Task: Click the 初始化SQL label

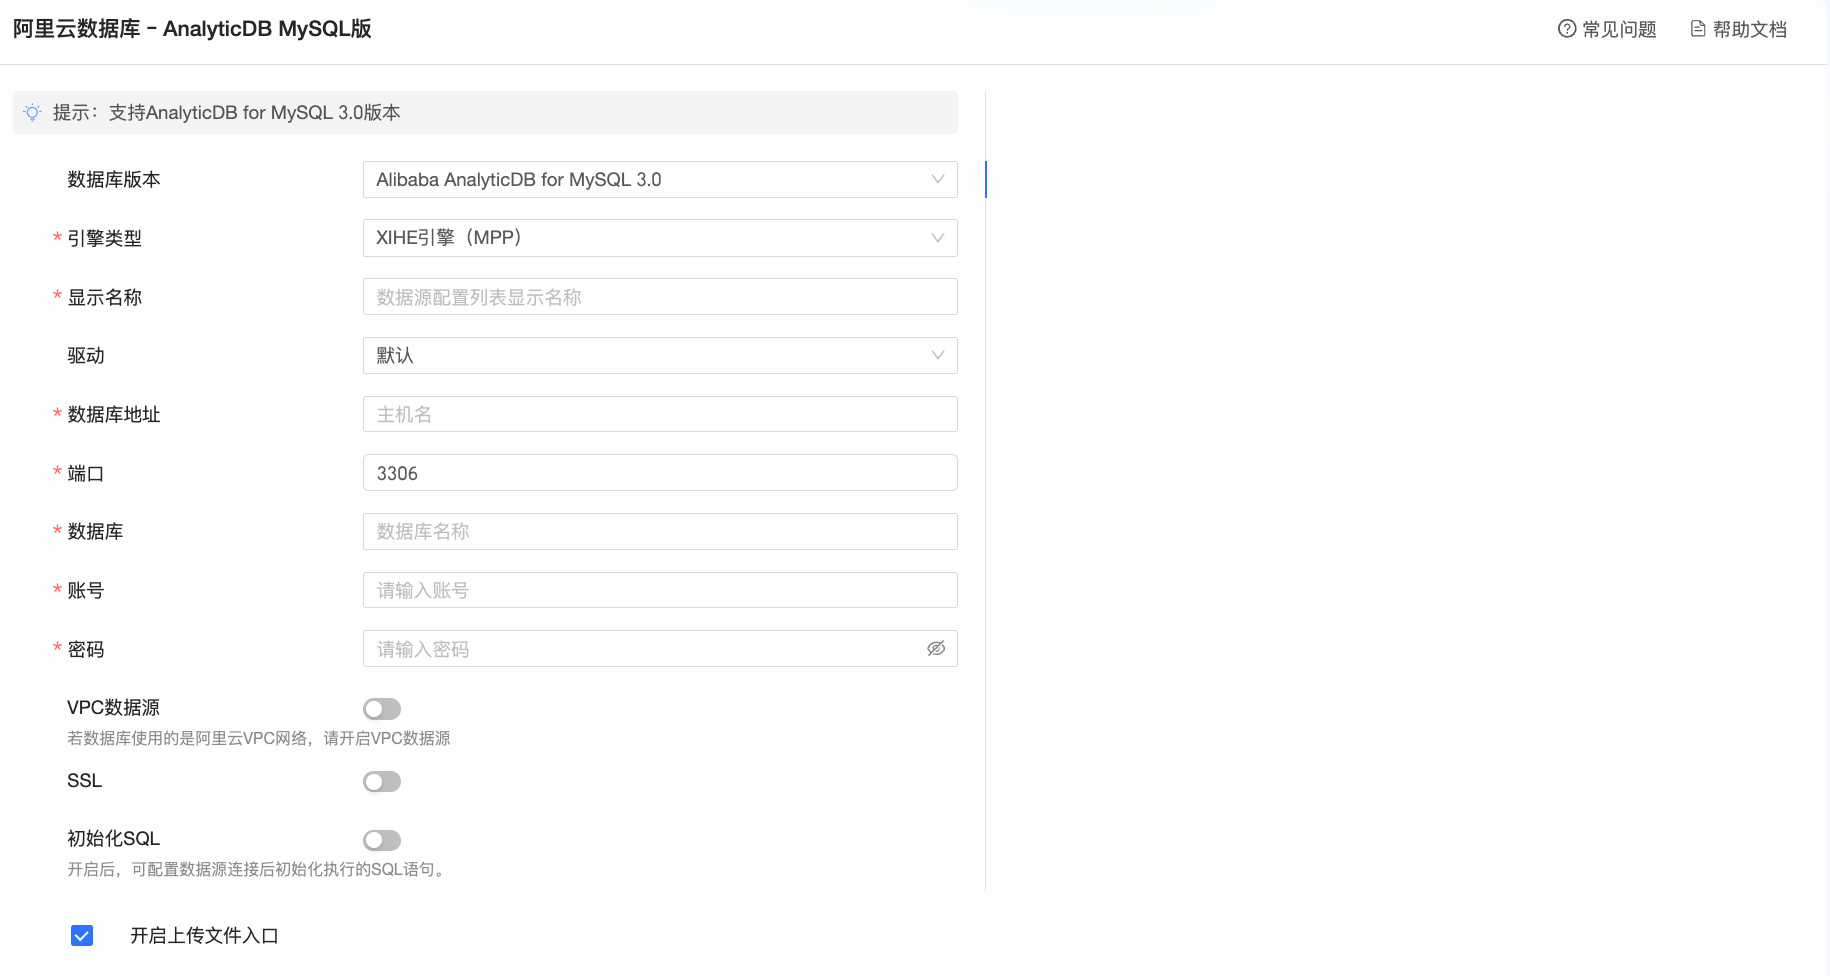Action: (x=114, y=839)
